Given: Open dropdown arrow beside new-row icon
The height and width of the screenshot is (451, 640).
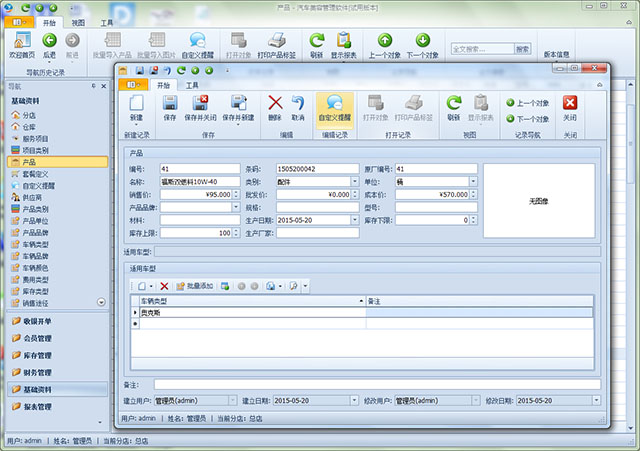Looking at the screenshot, I should (151, 286).
